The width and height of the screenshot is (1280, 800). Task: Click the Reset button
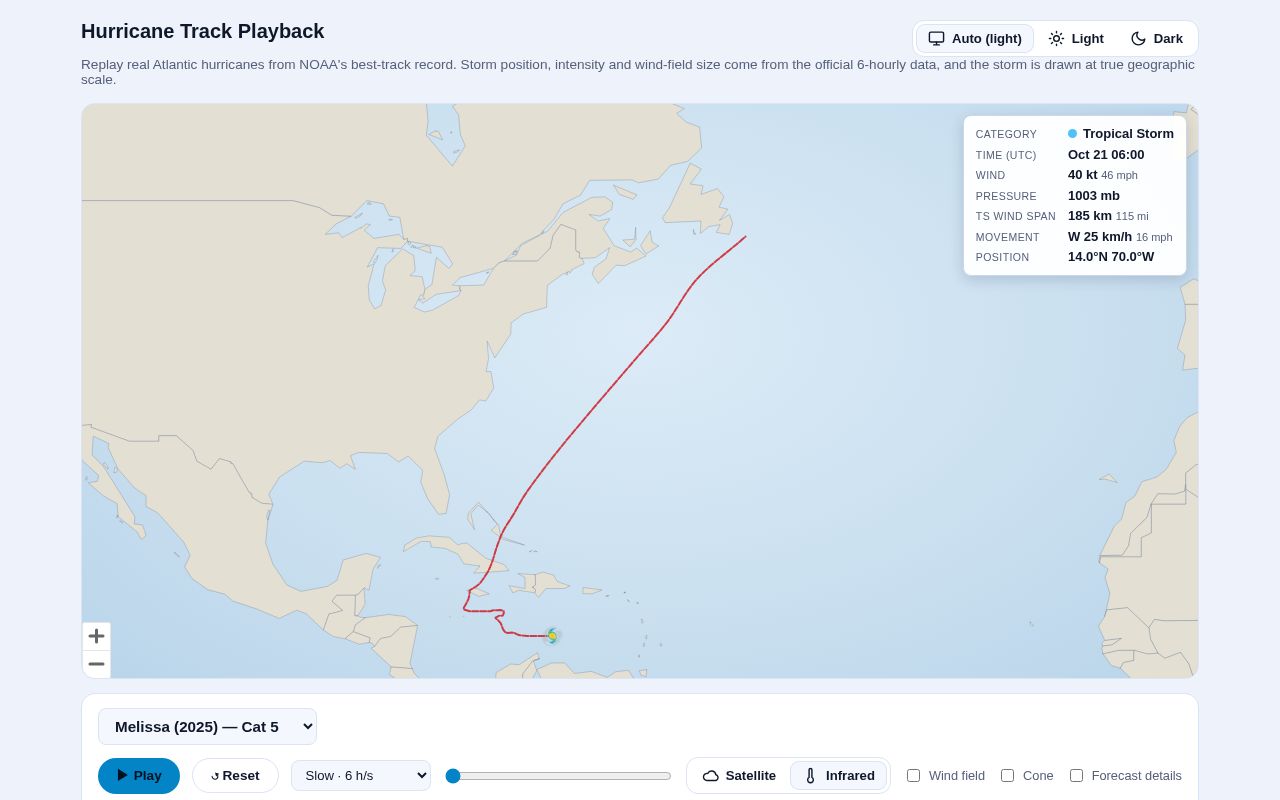(235, 776)
